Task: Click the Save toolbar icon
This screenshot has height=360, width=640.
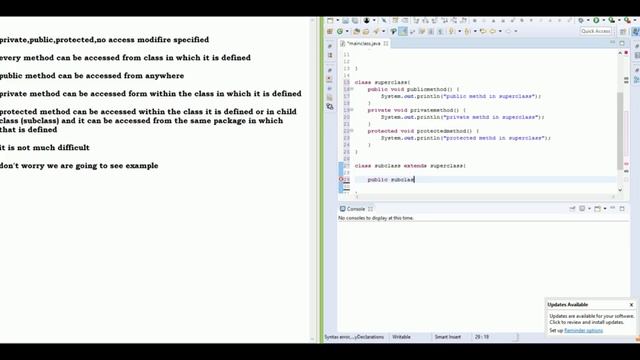Action: point(345,20)
